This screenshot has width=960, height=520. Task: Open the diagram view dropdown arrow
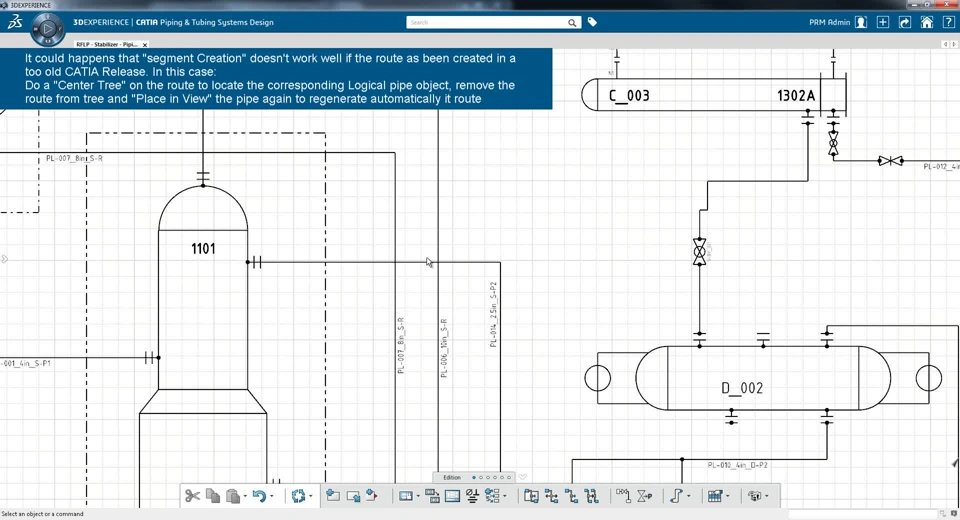tap(418, 496)
